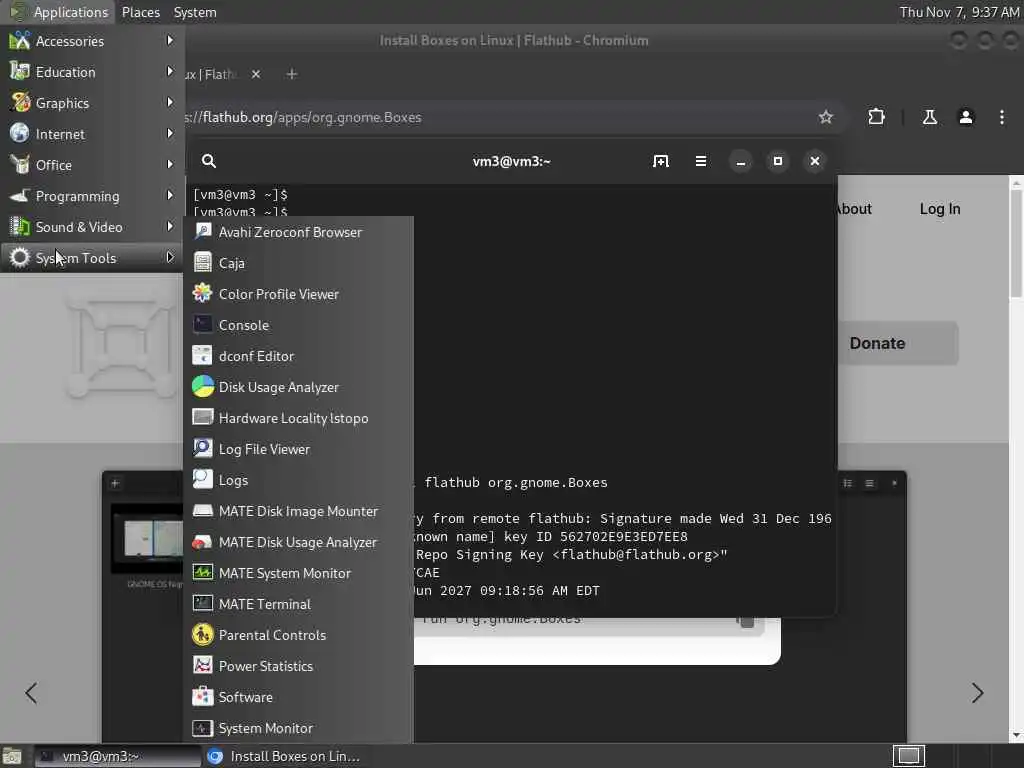
Task: Open Log File Viewer
Action: click(x=298, y=449)
